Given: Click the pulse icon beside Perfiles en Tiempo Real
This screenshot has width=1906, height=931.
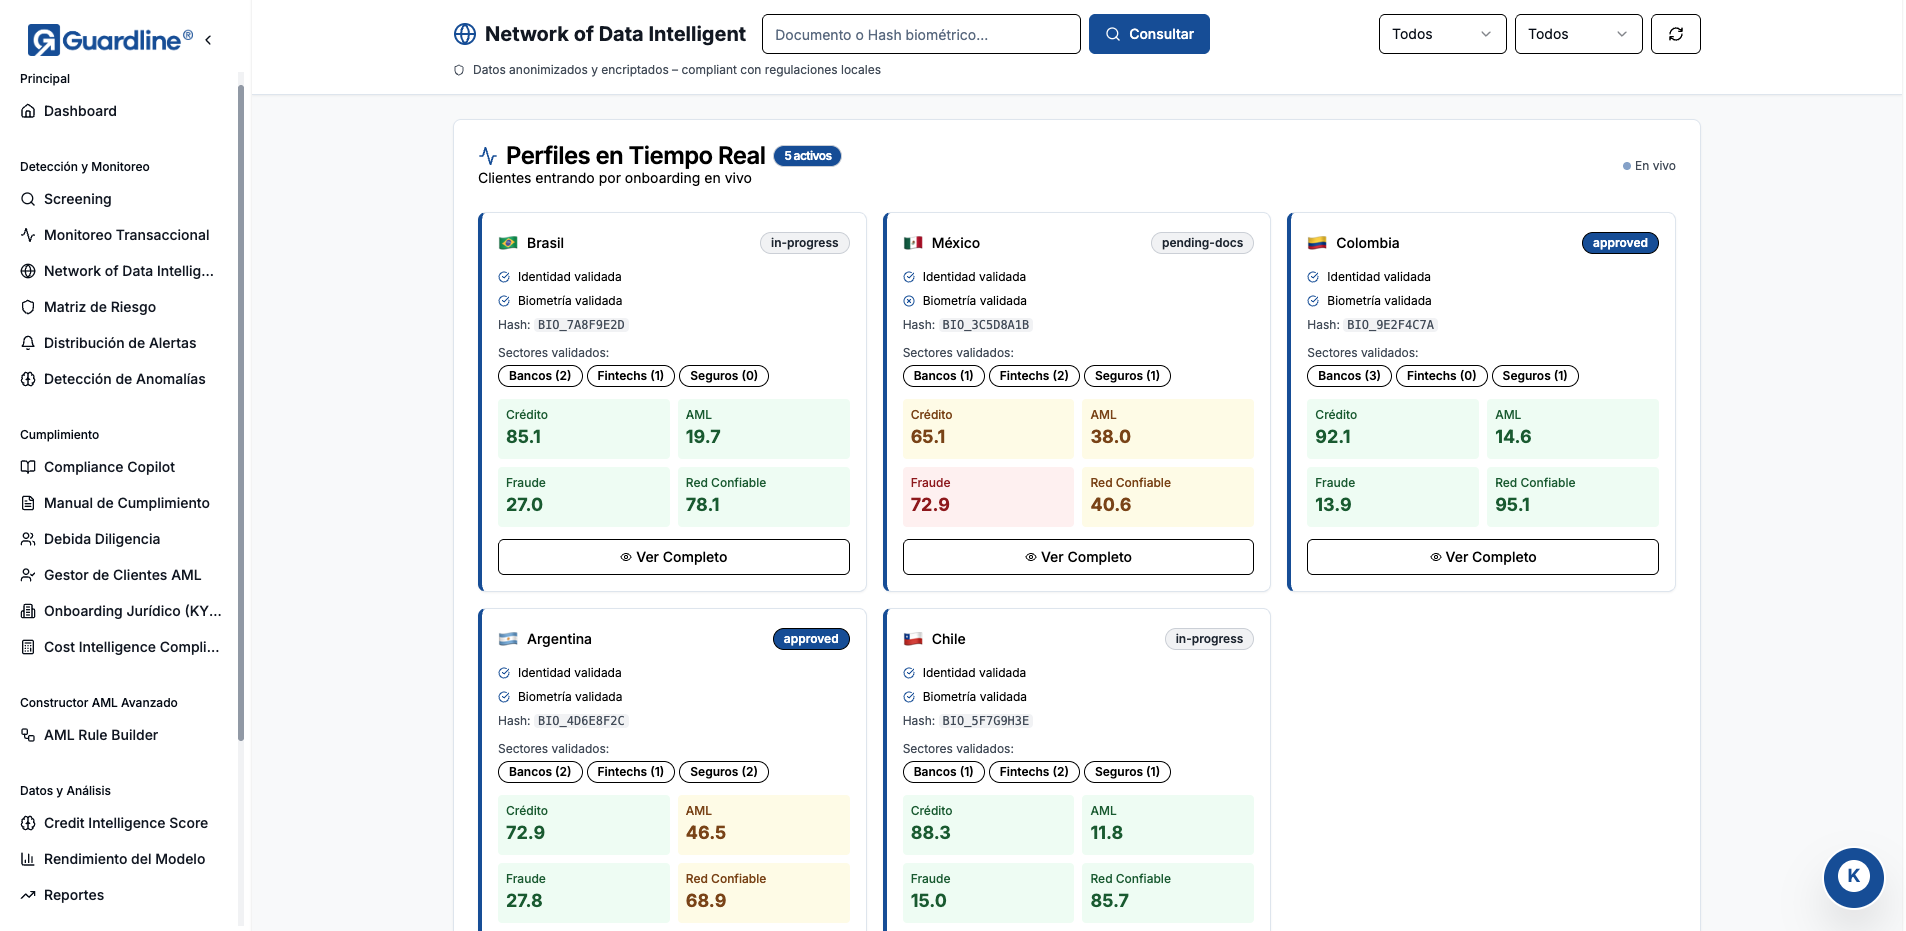Looking at the screenshot, I should click(x=488, y=156).
